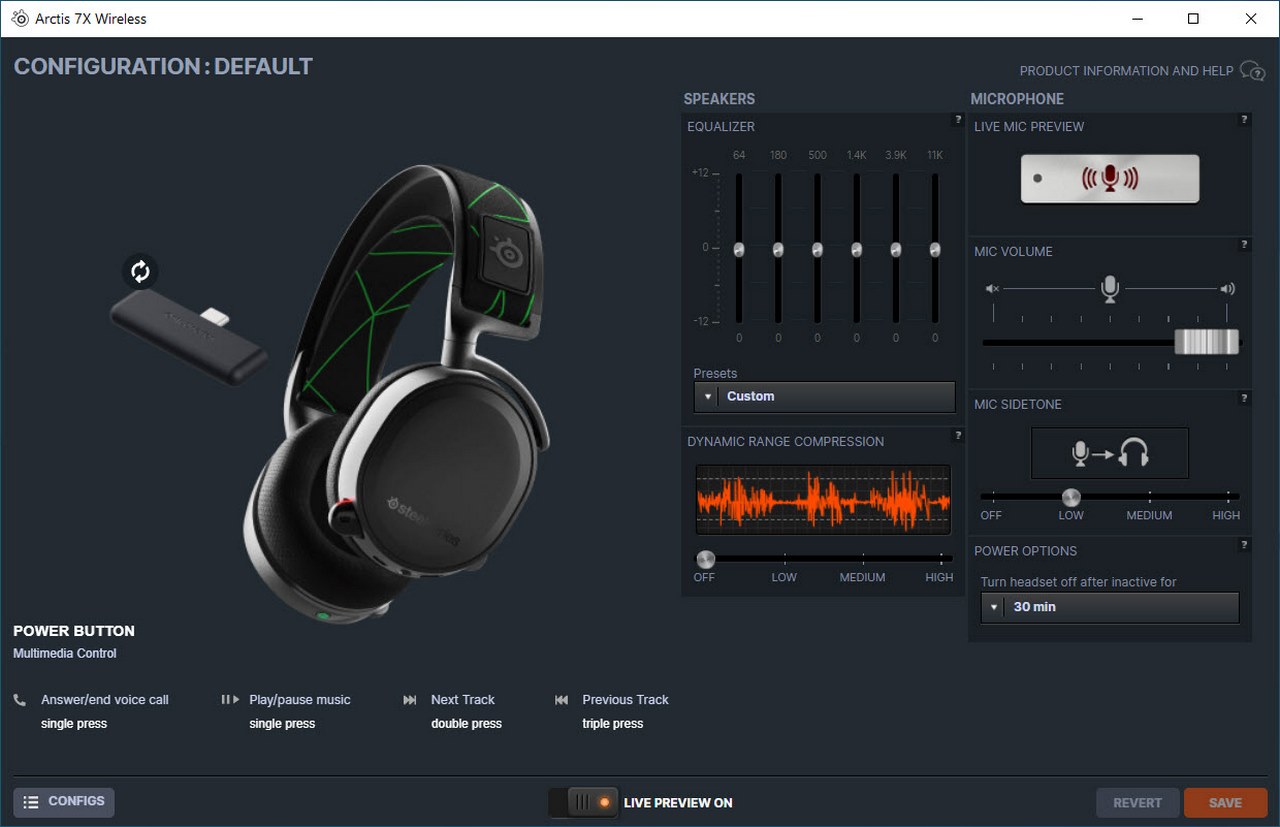Screen dimensions: 1280x827
Task: Toggle the Live Mic Preview button
Action: 1110,179
